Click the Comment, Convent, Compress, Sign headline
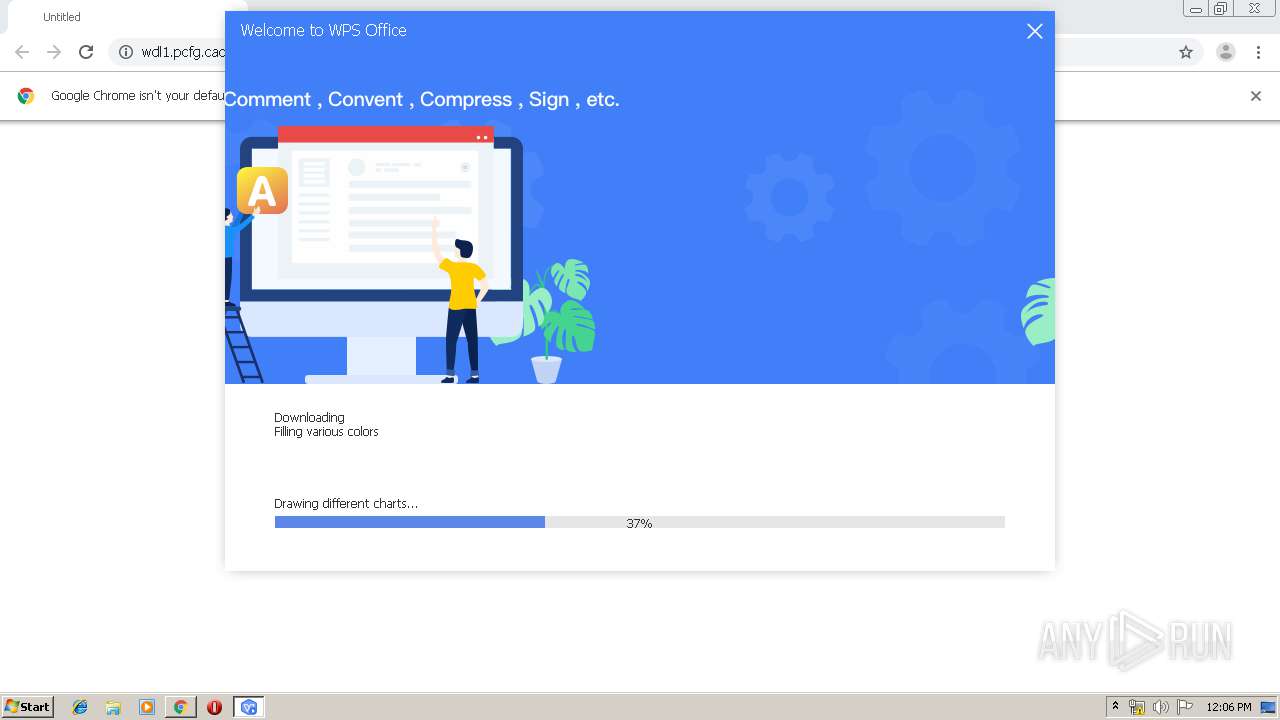Screen dimensions: 1280x720 point(422,99)
